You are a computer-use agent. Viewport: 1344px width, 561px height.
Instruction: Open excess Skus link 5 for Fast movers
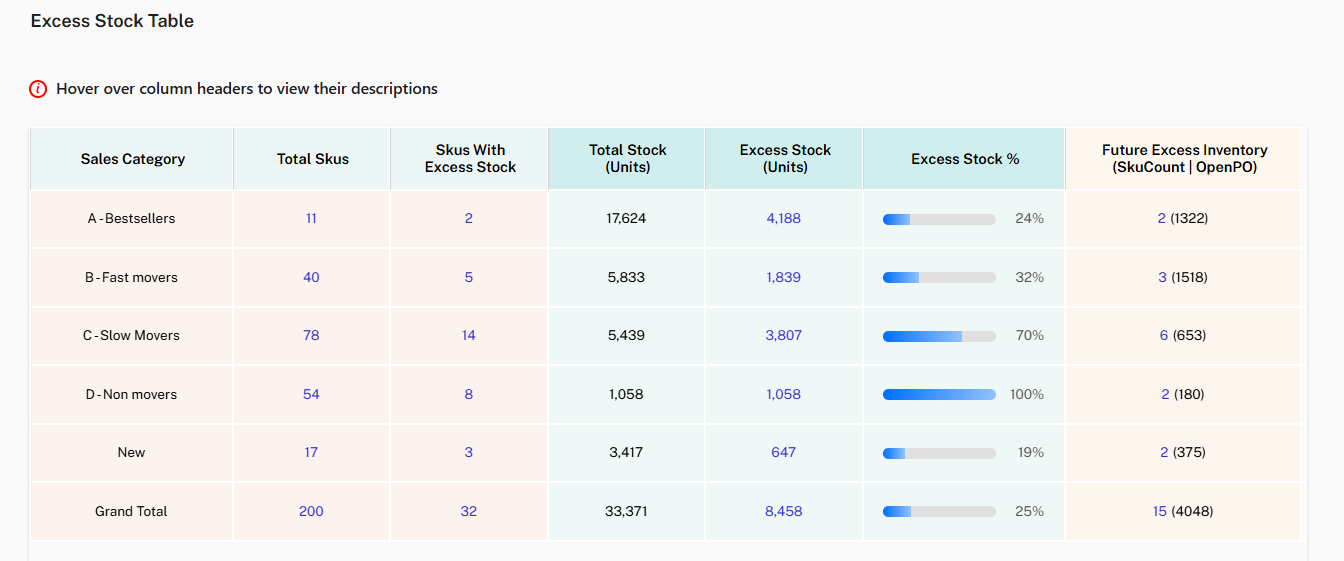click(x=469, y=277)
